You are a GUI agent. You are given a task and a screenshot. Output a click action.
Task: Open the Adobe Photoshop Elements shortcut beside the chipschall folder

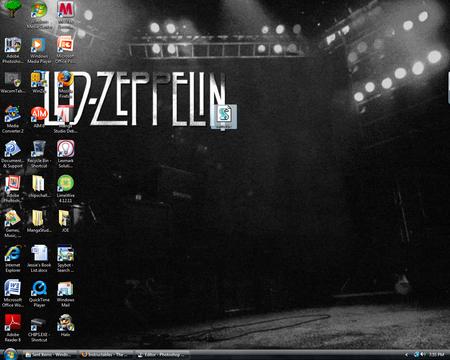click(13, 189)
